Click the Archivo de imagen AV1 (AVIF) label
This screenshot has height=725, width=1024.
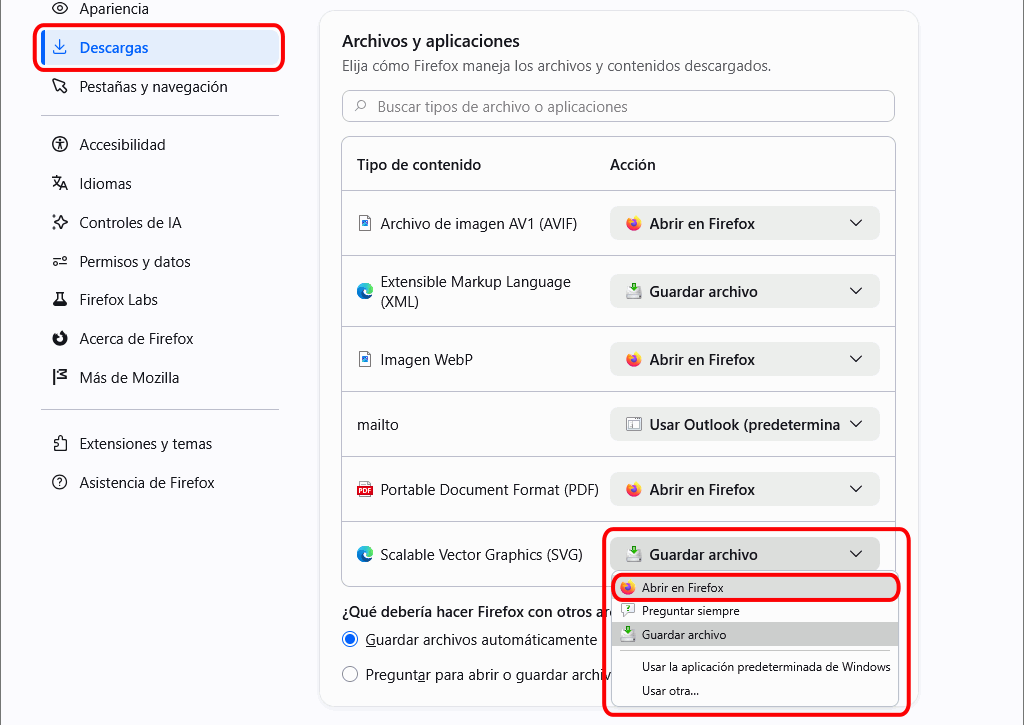point(479,223)
